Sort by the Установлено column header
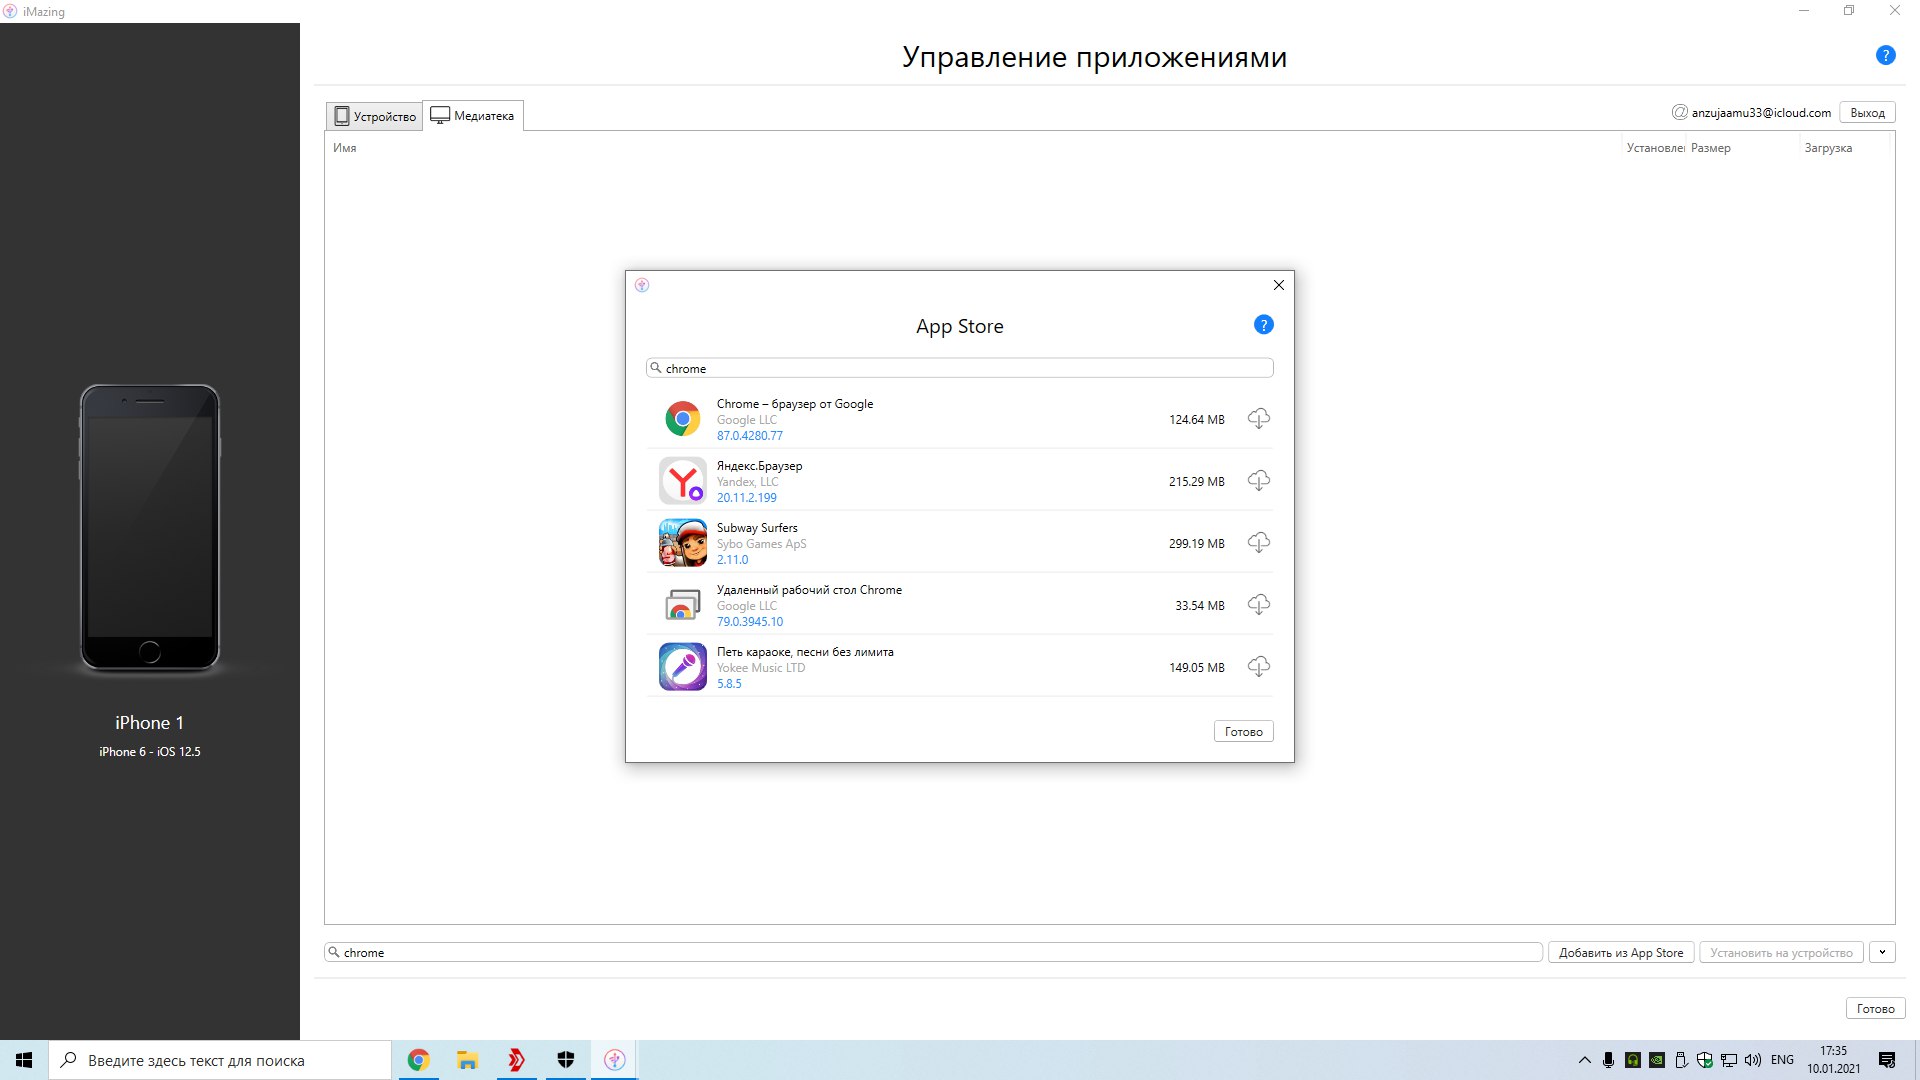Screen dimensions: 1920x1080 (1655, 148)
